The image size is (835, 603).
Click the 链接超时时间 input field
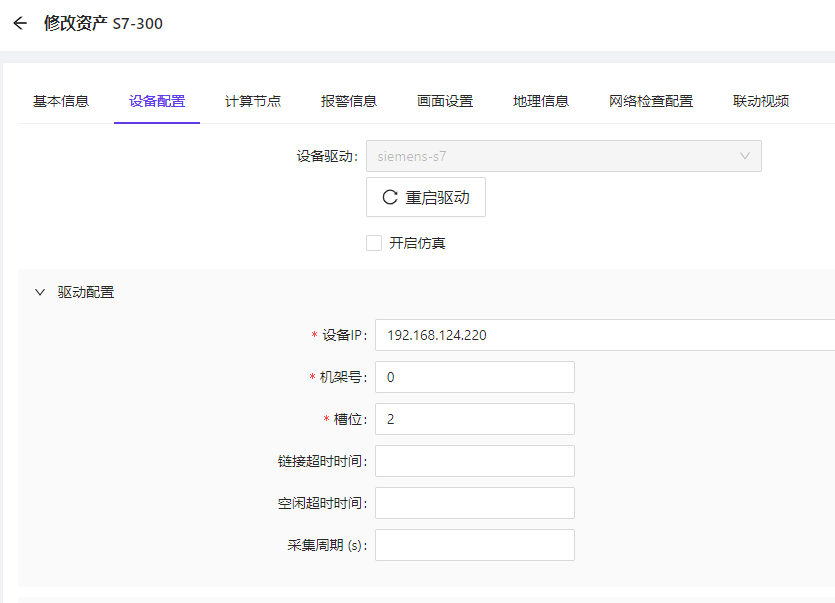click(x=475, y=461)
